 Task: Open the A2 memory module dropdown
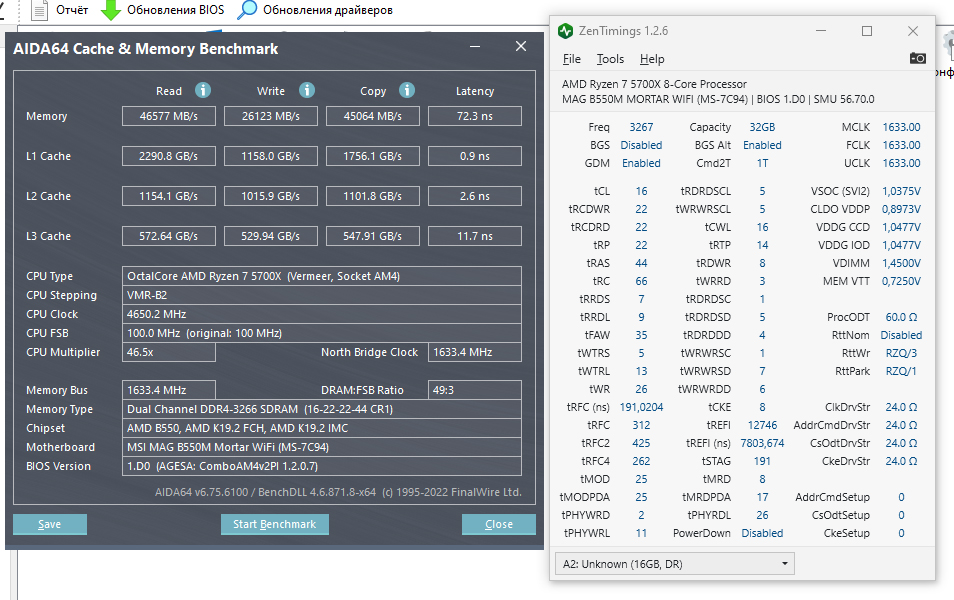coord(674,564)
